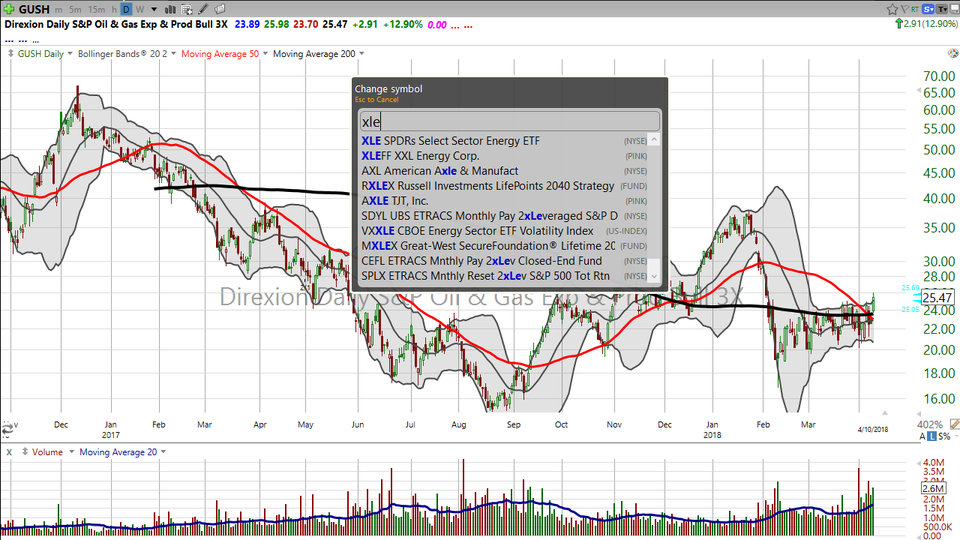Select XLEFF XXL Energy Corp. result
960x540 pixels.
(x=504, y=156)
